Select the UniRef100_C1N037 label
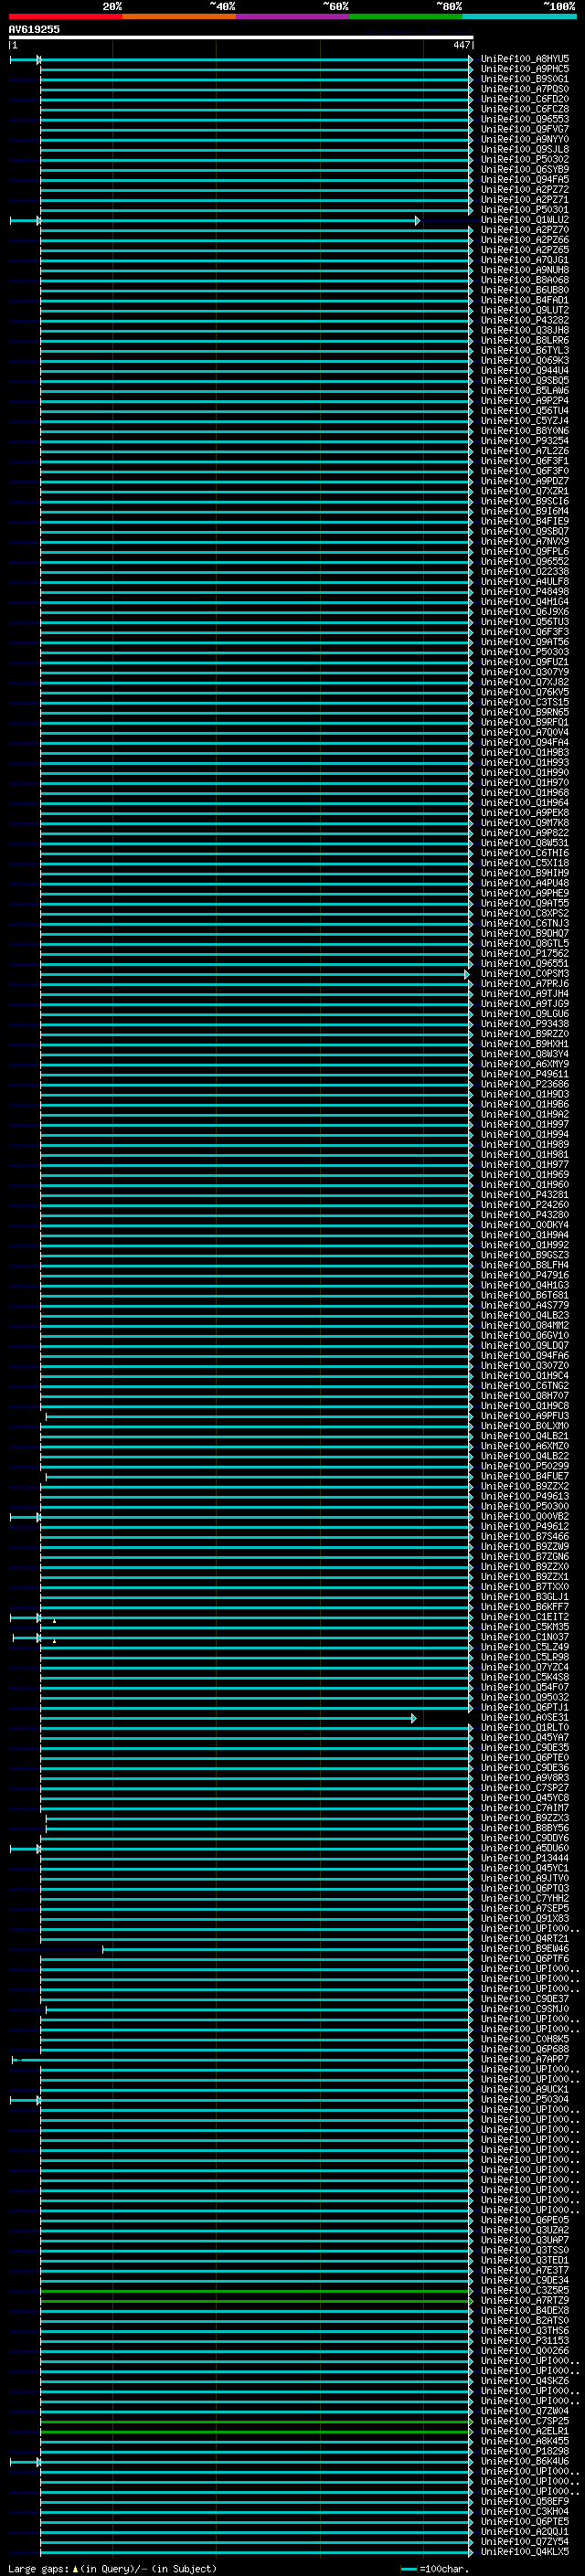 pos(524,1638)
